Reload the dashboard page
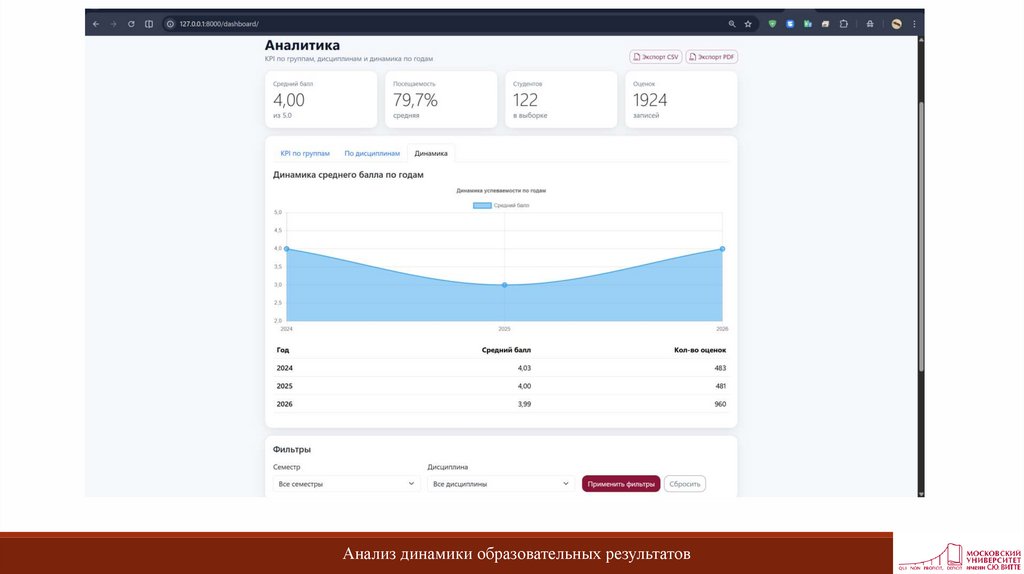 pos(131,23)
